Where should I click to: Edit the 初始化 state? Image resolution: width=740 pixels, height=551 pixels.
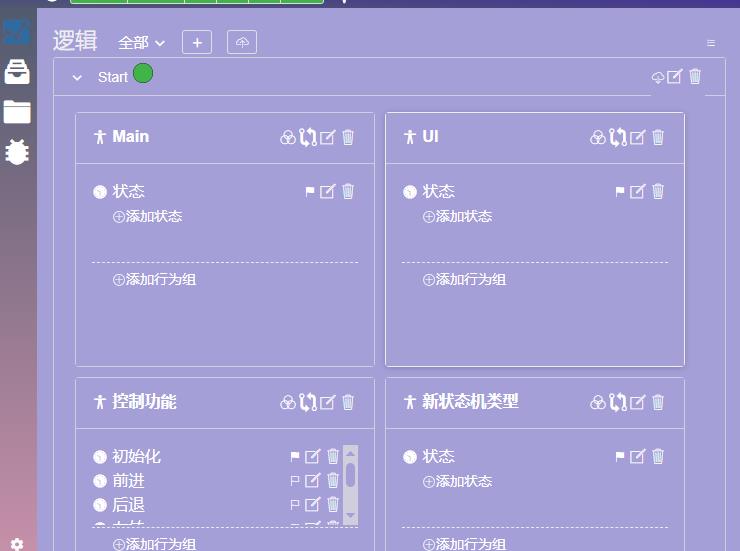coord(312,456)
